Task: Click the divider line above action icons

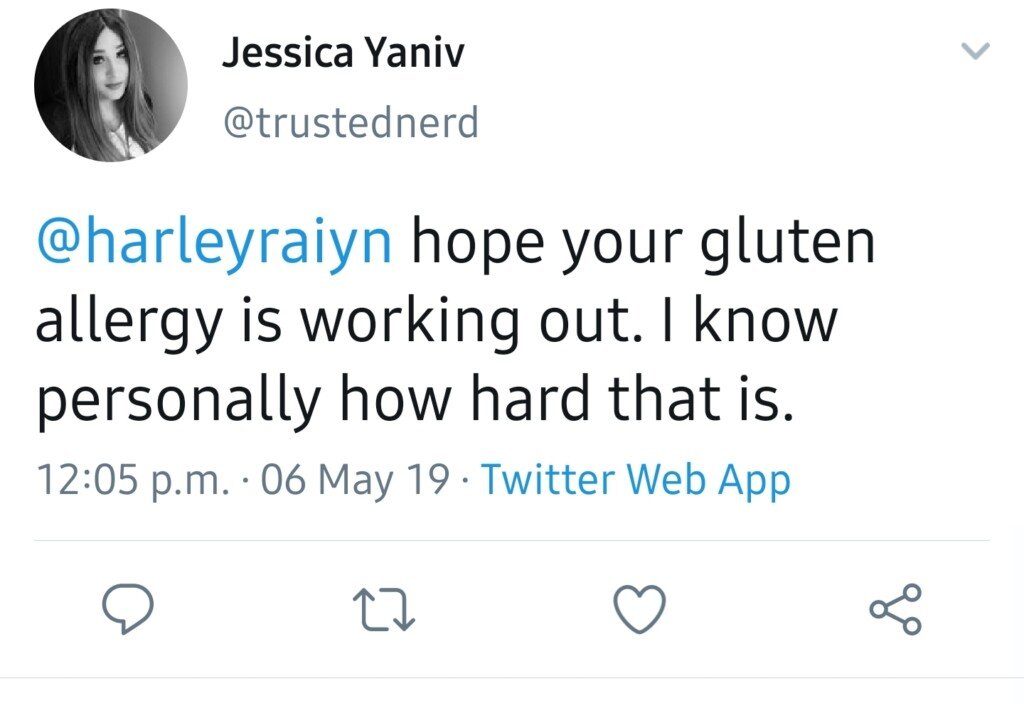Action: pyautogui.click(x=512, y=540)
